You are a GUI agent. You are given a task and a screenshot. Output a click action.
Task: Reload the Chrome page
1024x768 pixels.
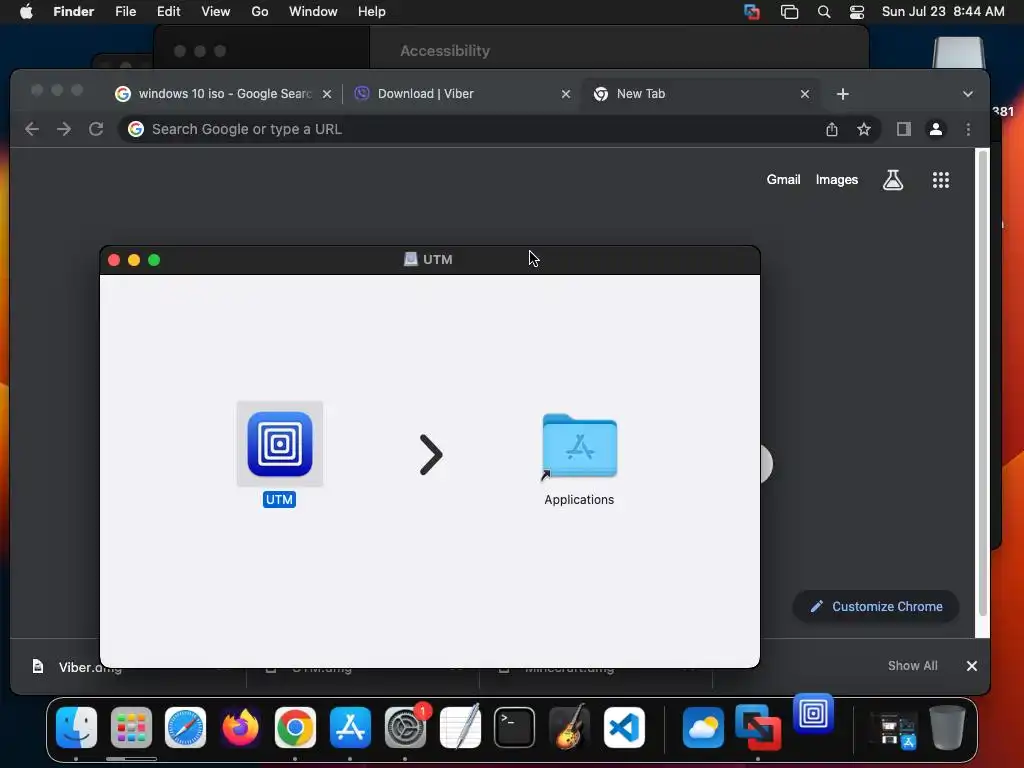[96, 129]
